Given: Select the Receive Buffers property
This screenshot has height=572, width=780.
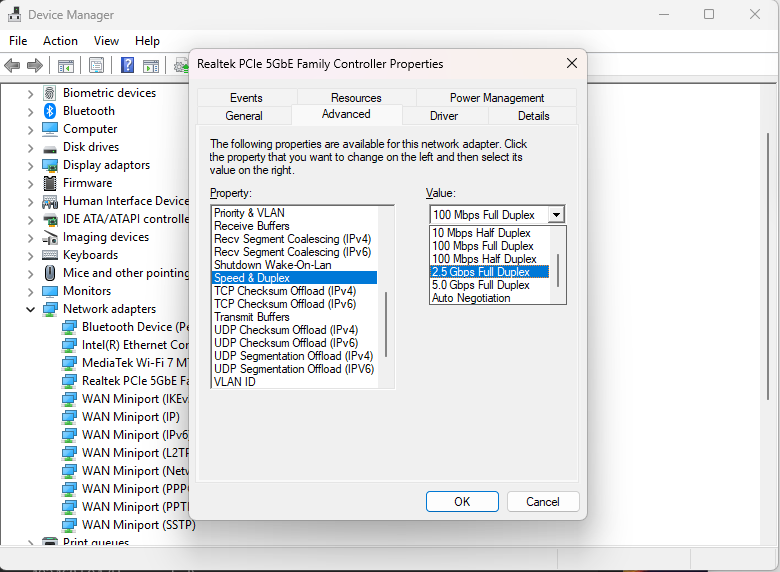Looking at the screenshot, I should 294,226.
